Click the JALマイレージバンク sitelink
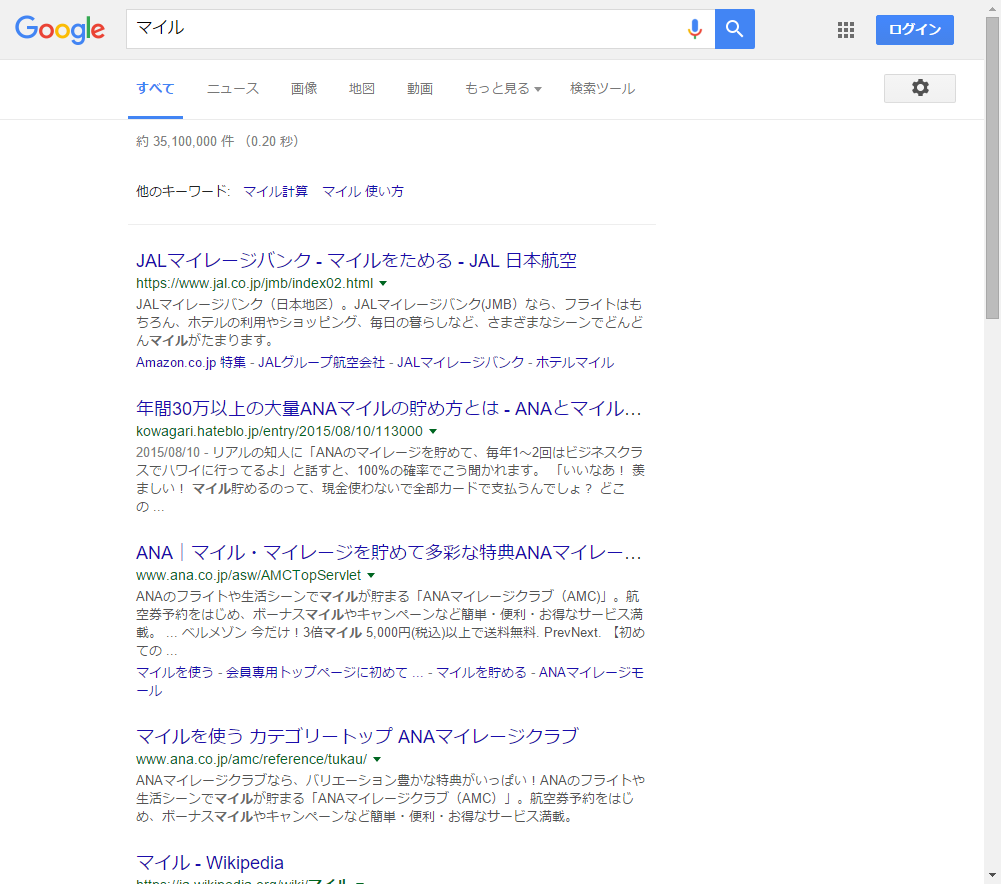This screenshot has height=884, width=1001. (460, 363)
